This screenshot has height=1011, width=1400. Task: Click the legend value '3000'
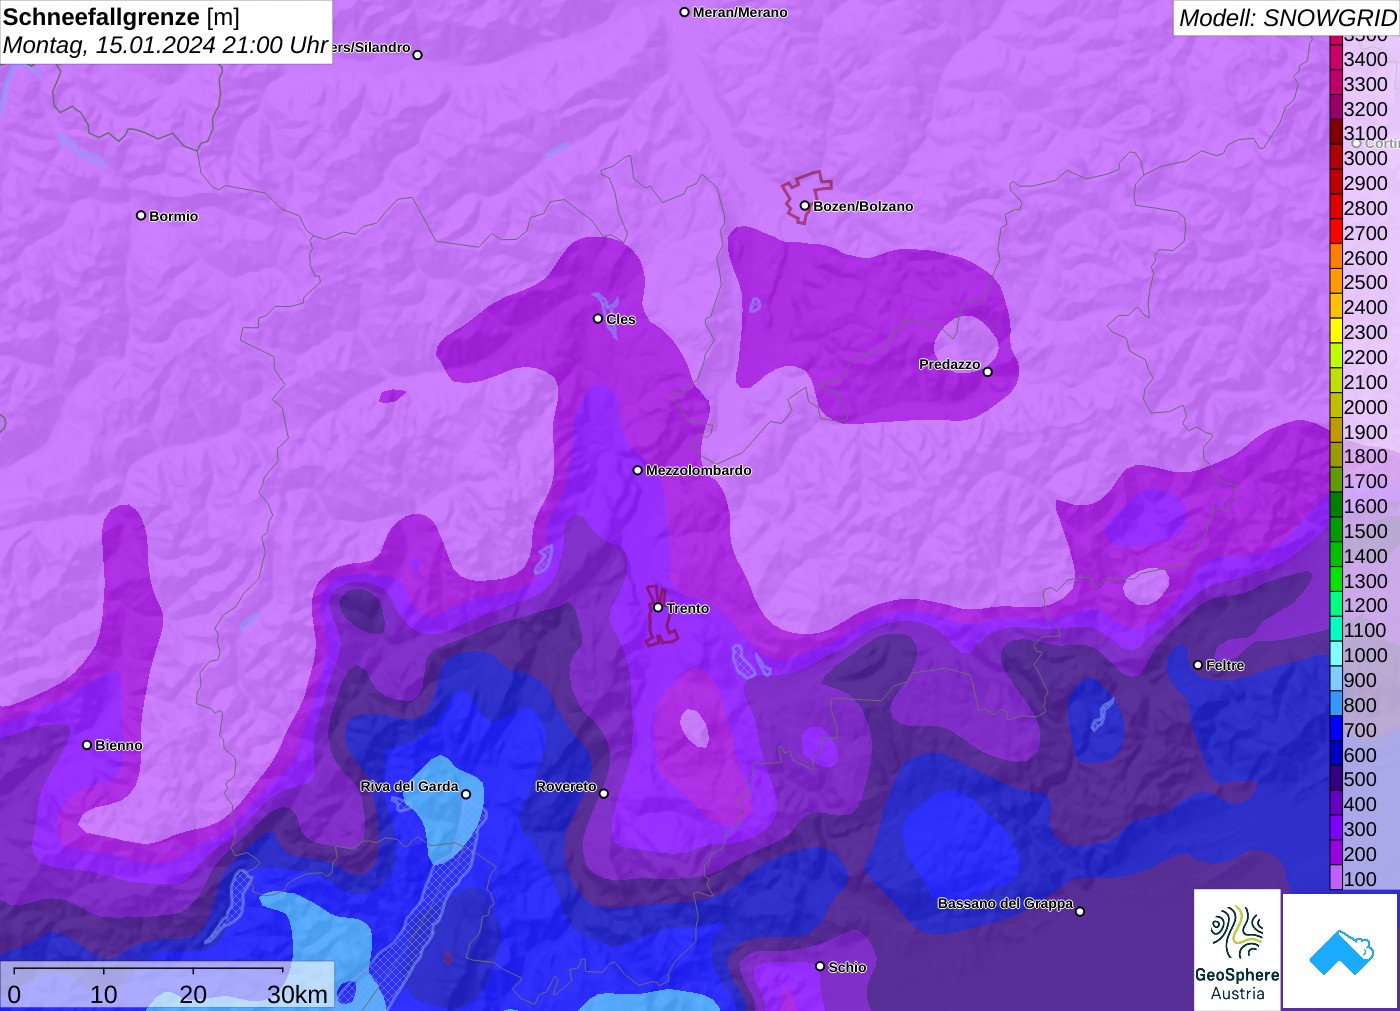1366,158
